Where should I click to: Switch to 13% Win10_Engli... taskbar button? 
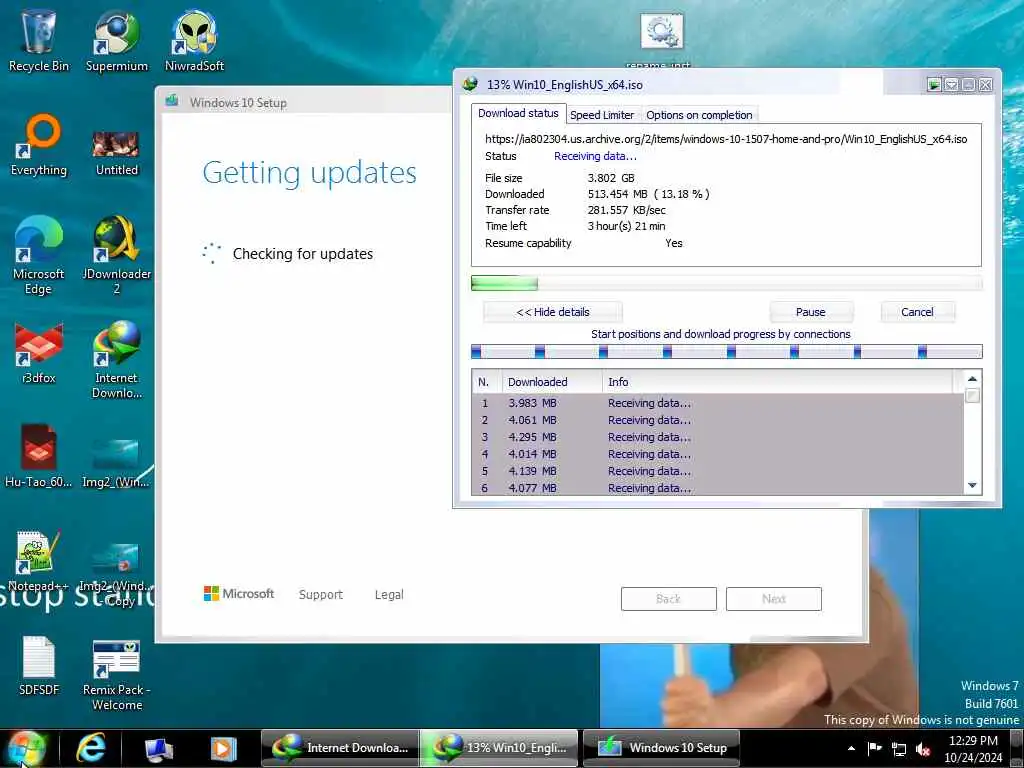pyautogui.click(x=500, y=748)
